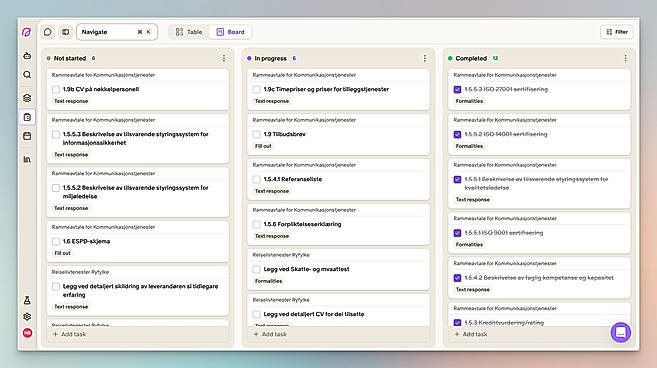This screenshot has width=657, height=368.
Task: Open the AI assistant robot icon in sidebar
Action: [x=27, y=56]
